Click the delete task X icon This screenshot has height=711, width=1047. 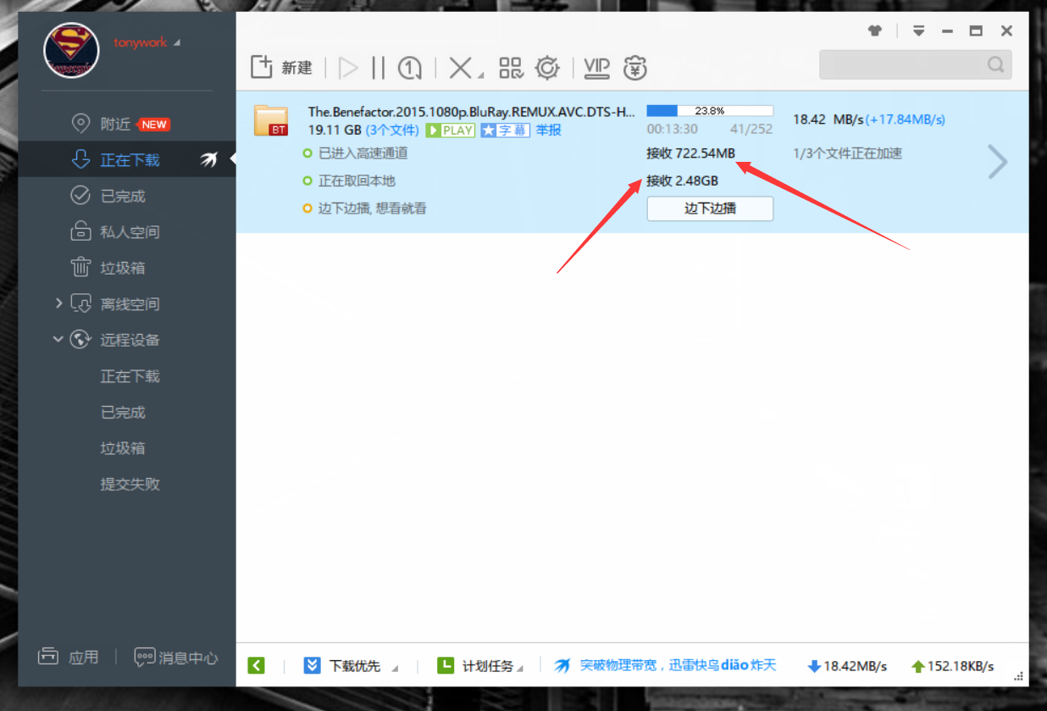(459, 67)
